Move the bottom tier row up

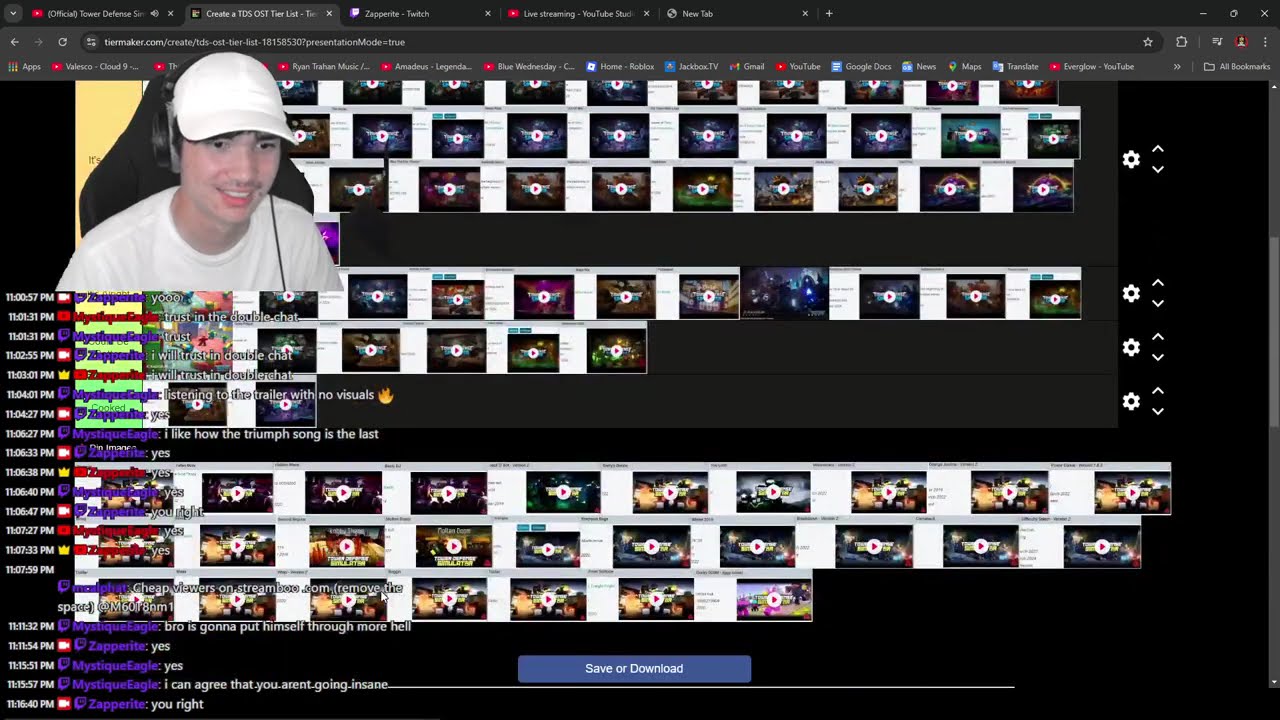pyautogui.click(x=1158, y=391)
